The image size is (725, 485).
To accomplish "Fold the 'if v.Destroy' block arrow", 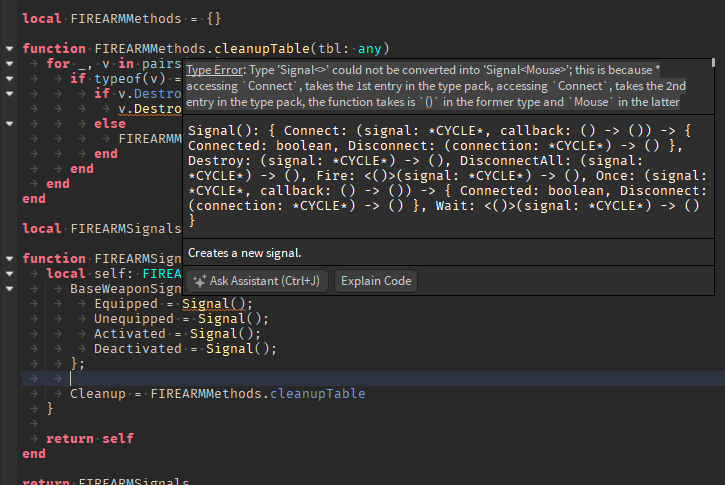I will (9, 93).
